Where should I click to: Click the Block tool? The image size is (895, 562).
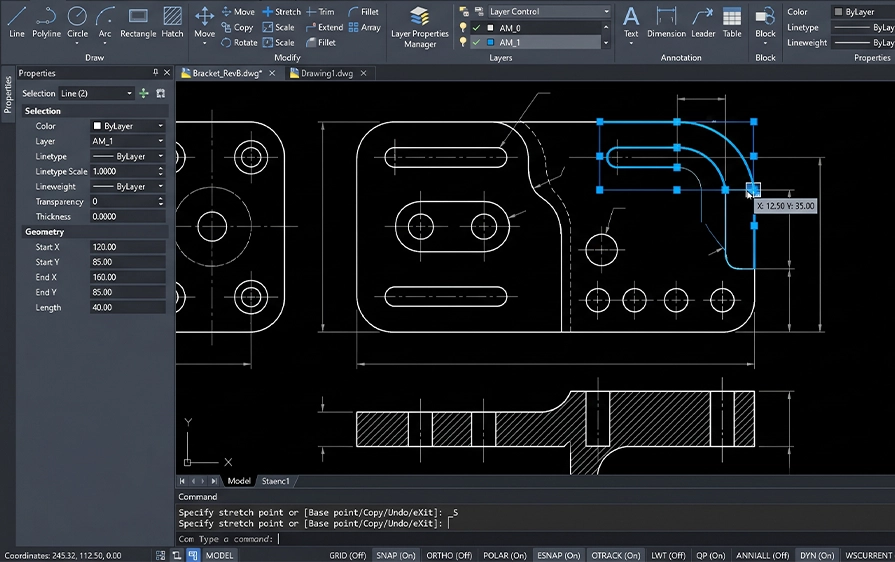(x=765, y=22)
